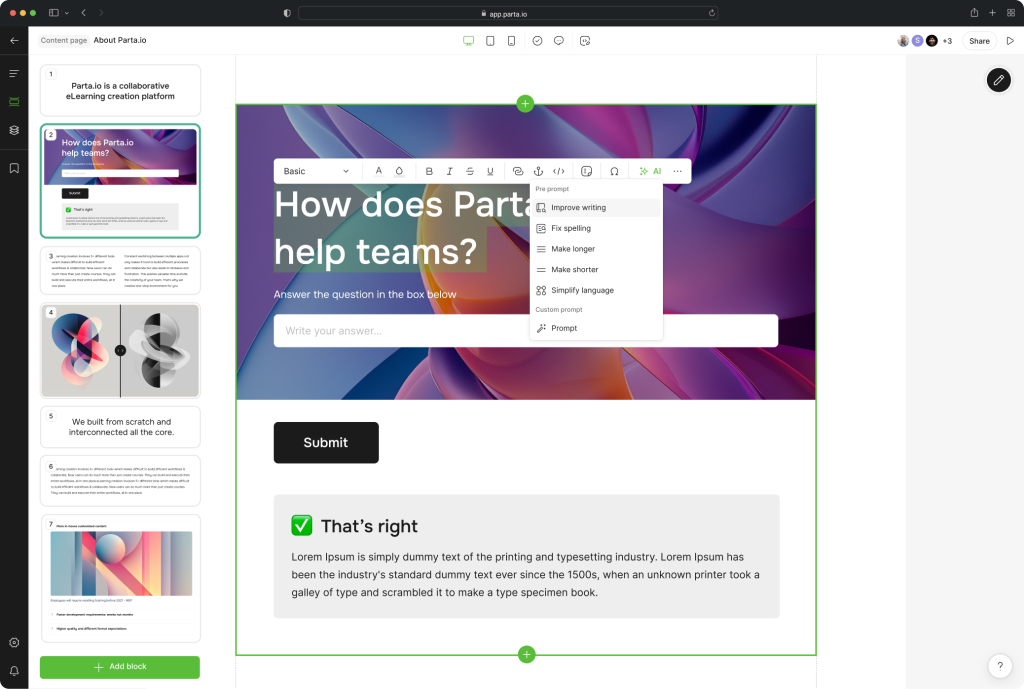1024x689 pixels.
Task: Insert a special character symbol
Action: [x=614, y=171]
